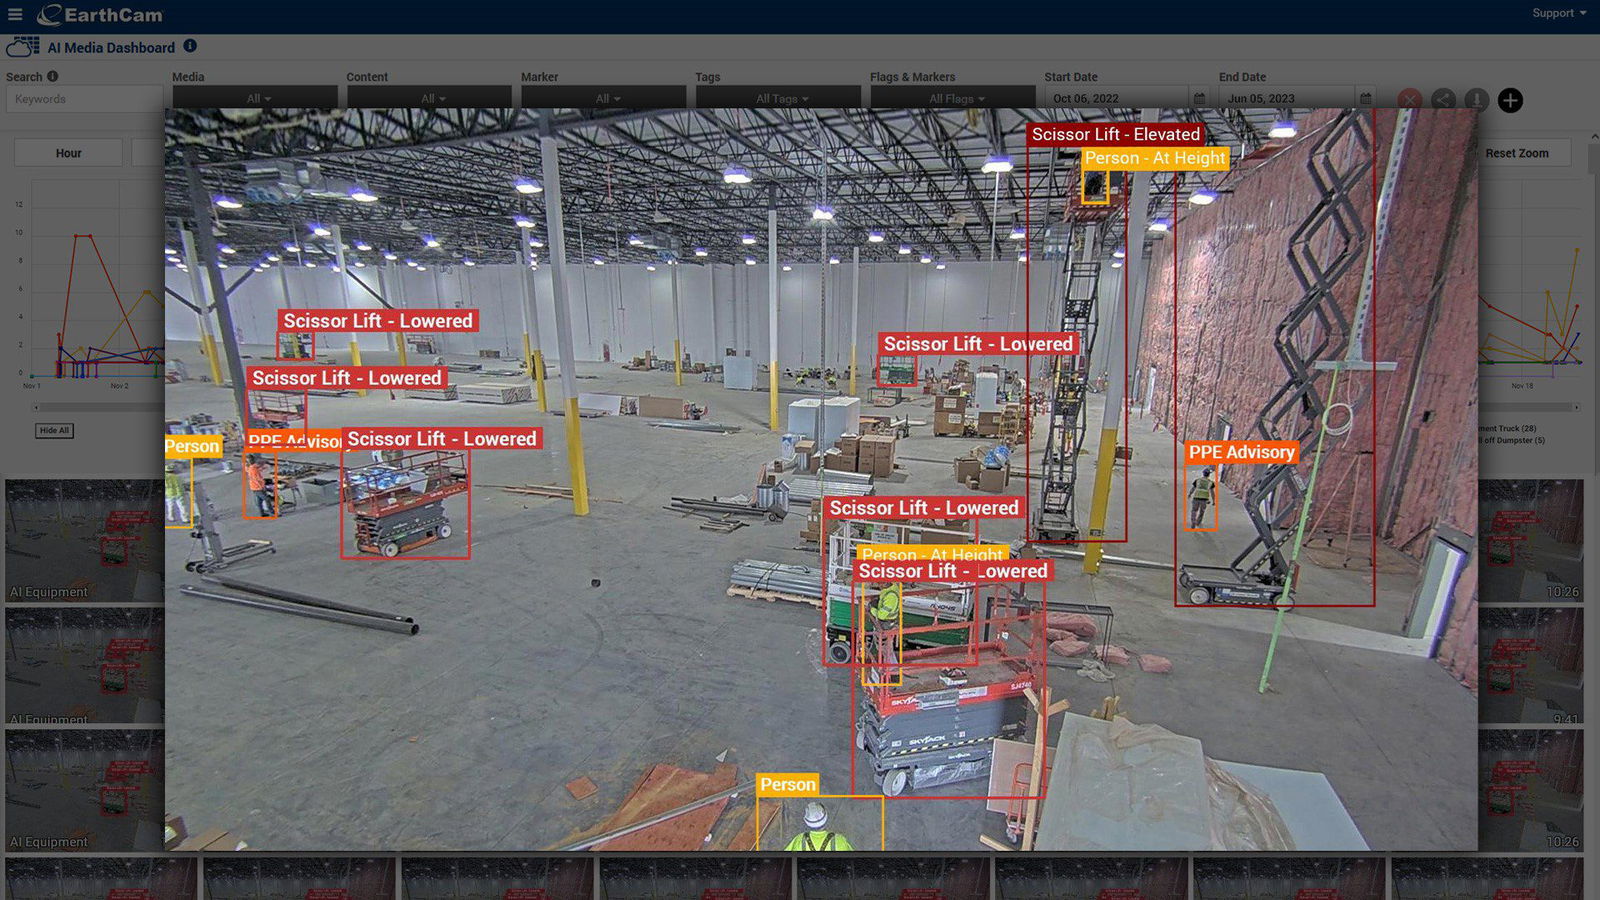
Task: Click the AI Media Dashboard info icon
Action: click(189, 46)
